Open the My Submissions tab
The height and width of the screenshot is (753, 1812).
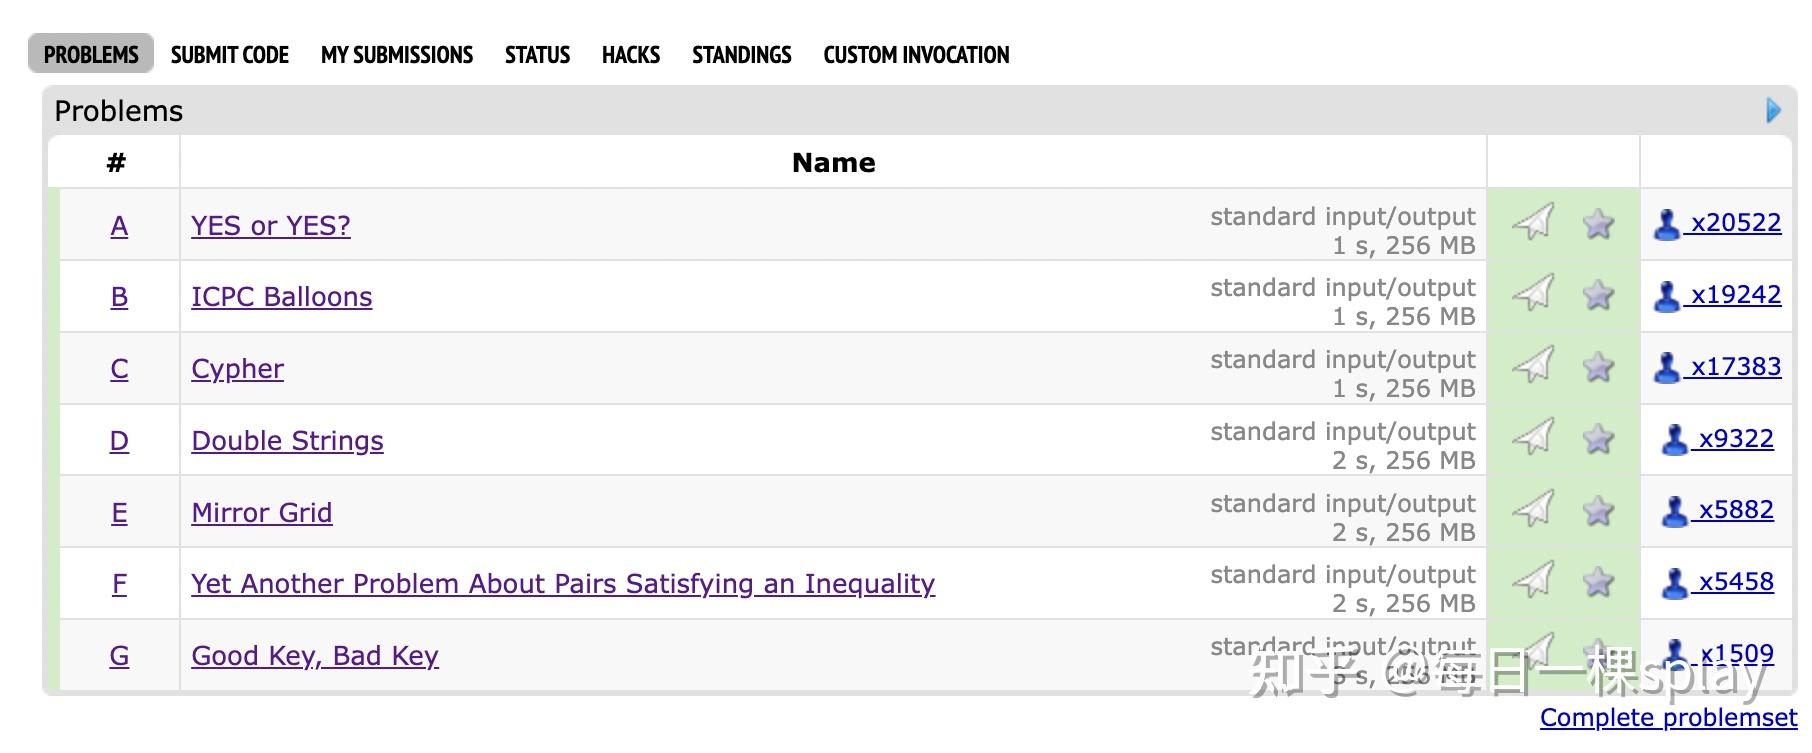pyautogui.click(x=397, y=55)
